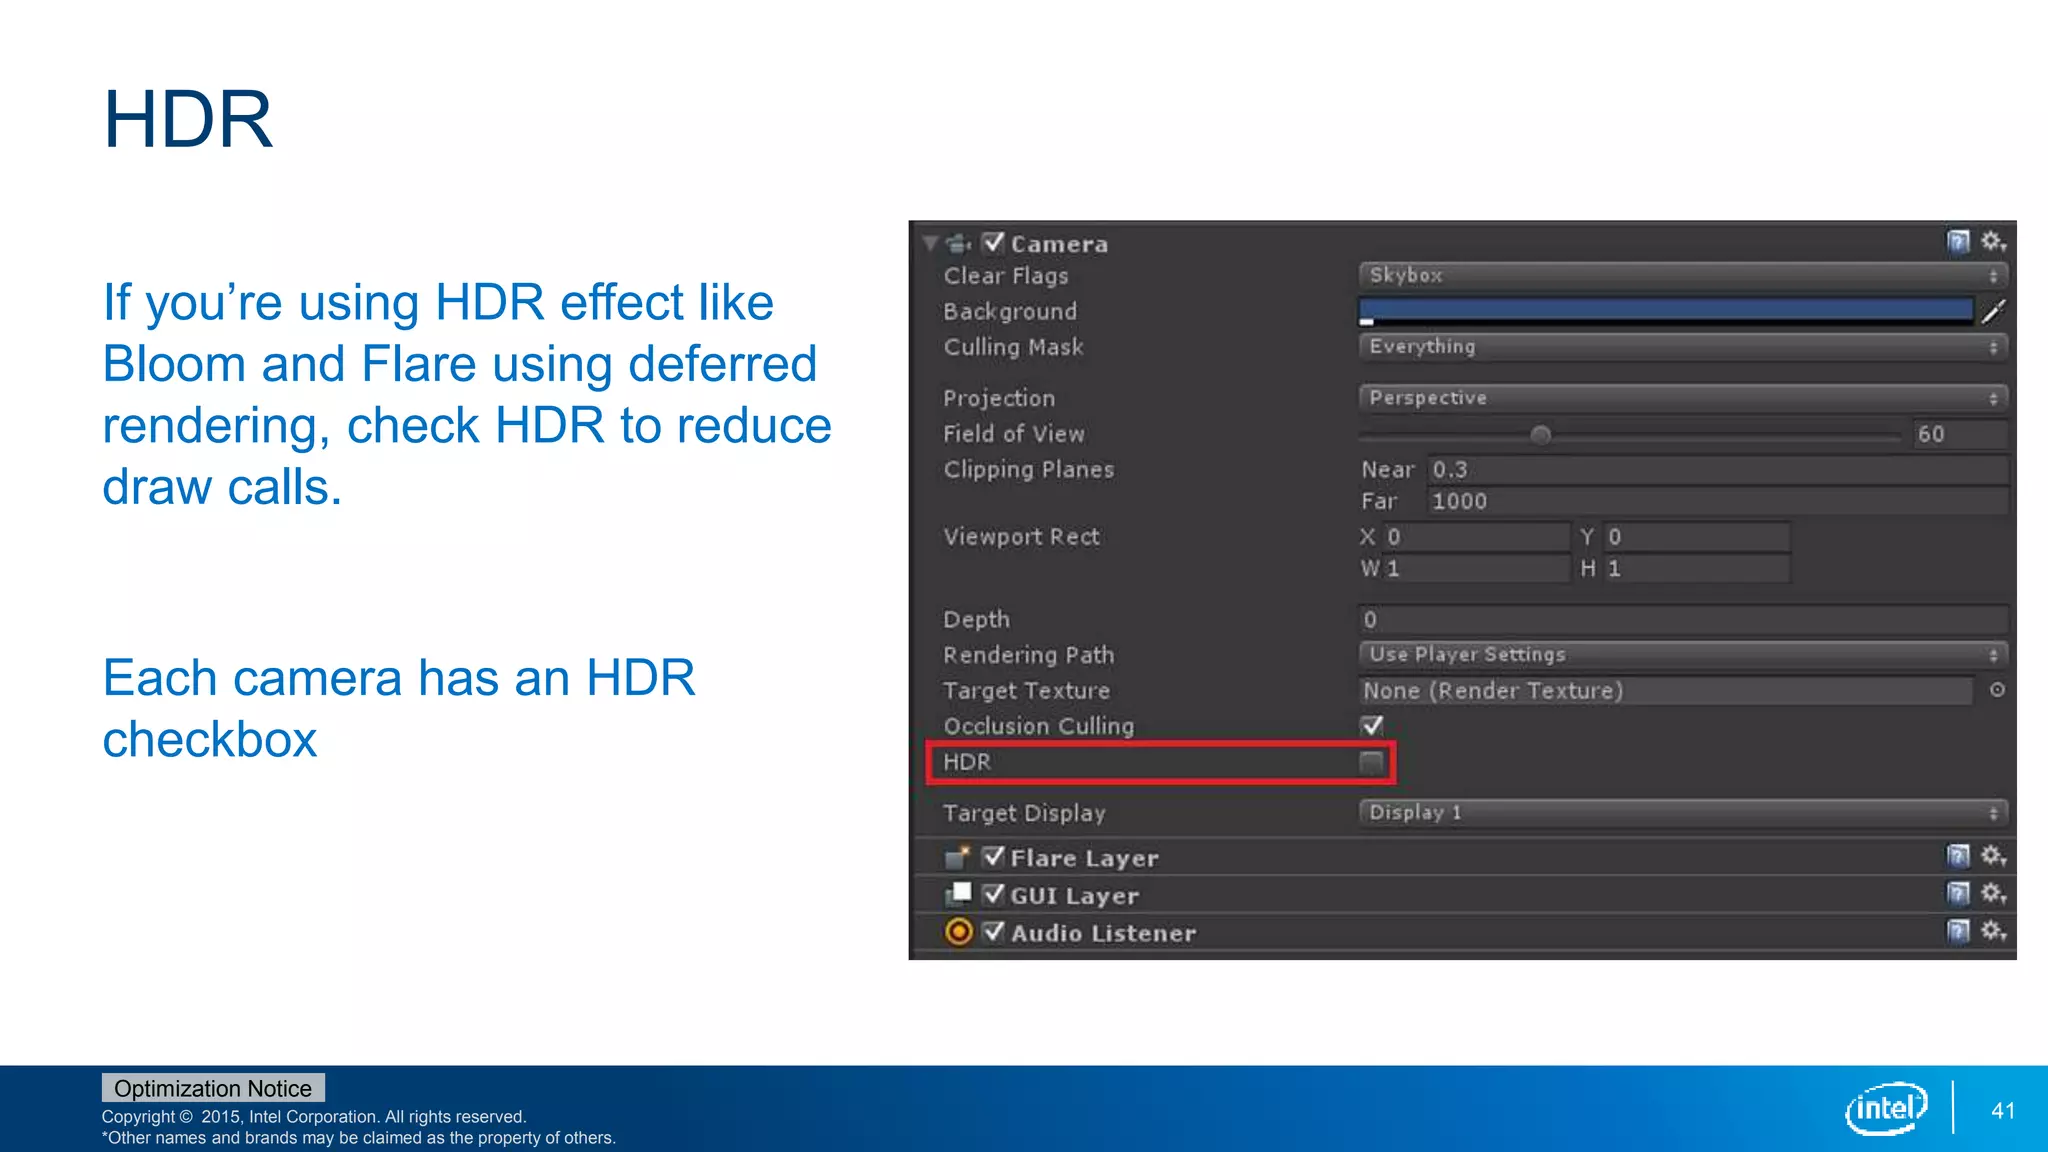Open the Clear Flags Skybox dropdown
Screen dimensions: 2048x1152
1682,276
